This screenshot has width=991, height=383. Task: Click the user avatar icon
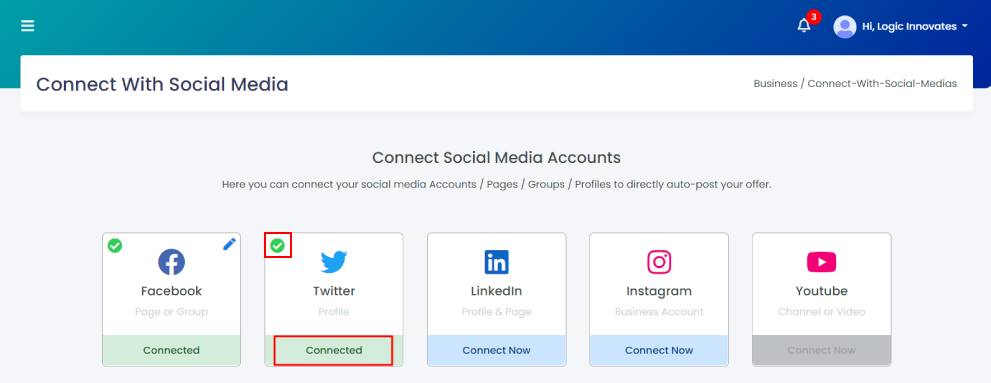tap(844, 27)
